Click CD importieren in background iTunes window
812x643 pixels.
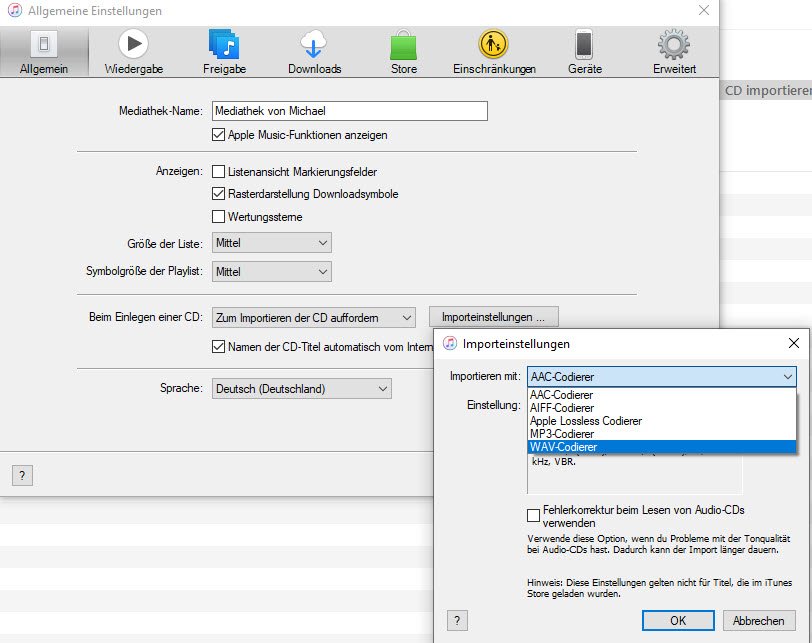pos(767,91)
